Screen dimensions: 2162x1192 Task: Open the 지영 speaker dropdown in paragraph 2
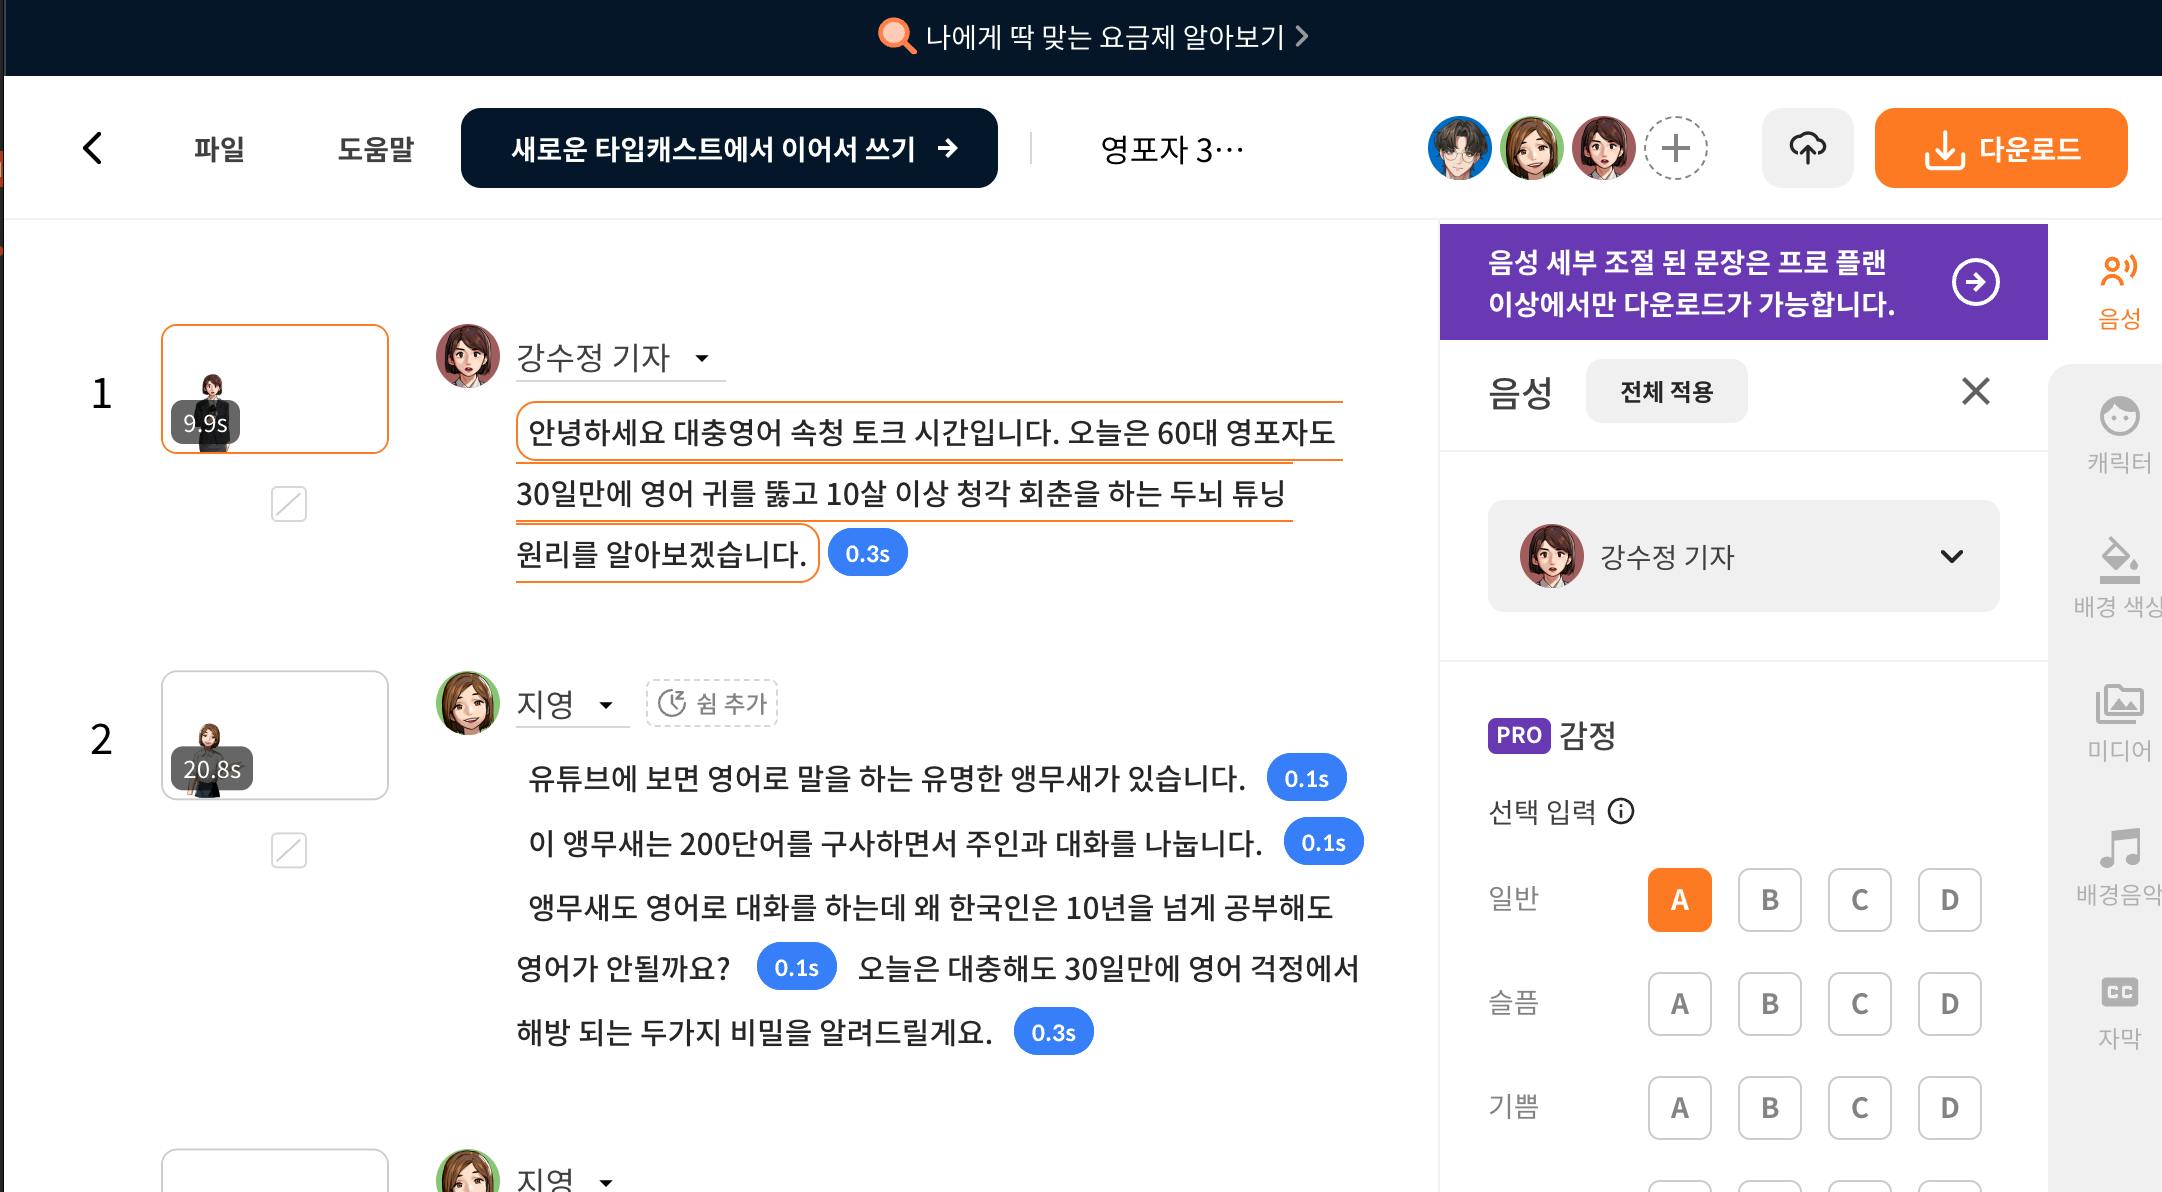pos(607,706)
